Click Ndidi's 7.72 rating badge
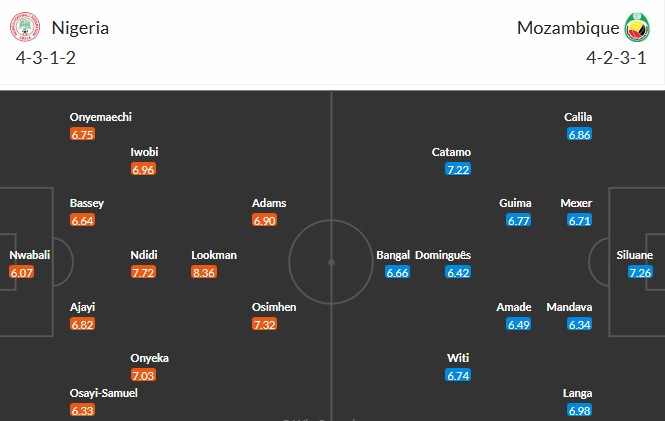This screenshot has width=665, height=421. coord(144,271)
